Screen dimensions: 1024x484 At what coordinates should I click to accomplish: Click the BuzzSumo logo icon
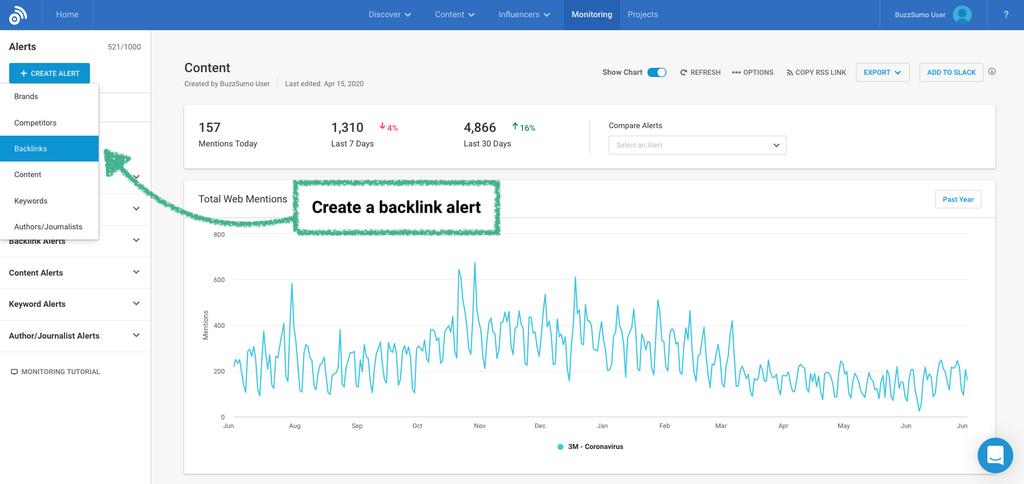[18, 14]
